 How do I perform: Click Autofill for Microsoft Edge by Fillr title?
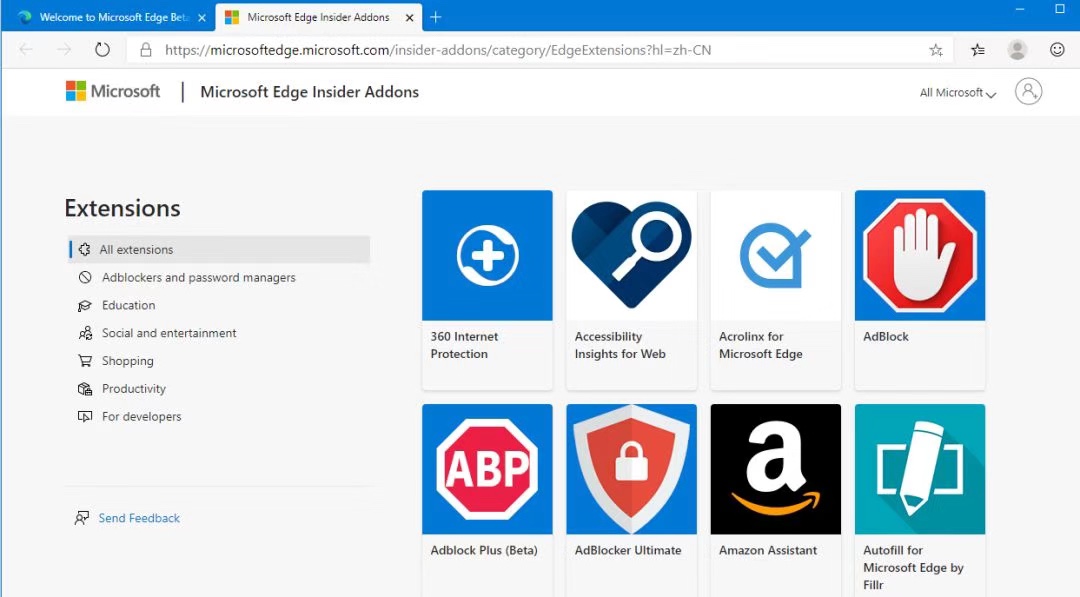click(913, 567)
